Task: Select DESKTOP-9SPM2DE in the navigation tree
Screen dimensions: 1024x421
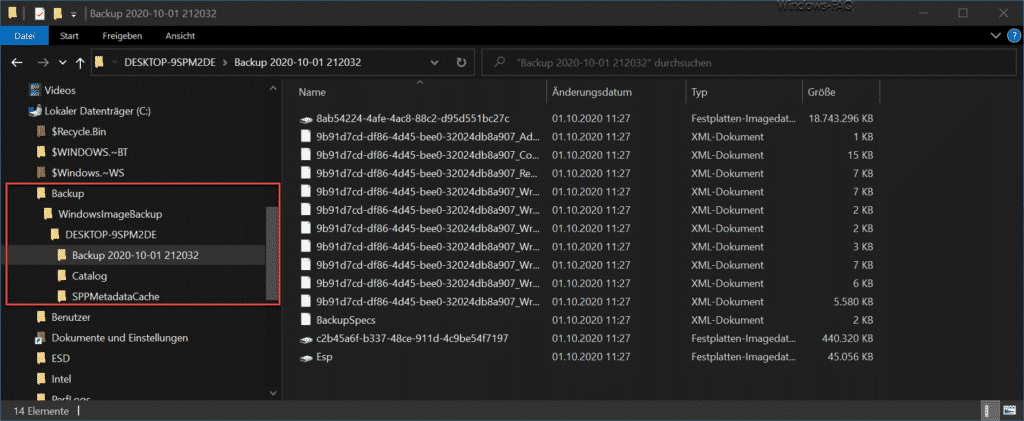Action: coord(112,234)
